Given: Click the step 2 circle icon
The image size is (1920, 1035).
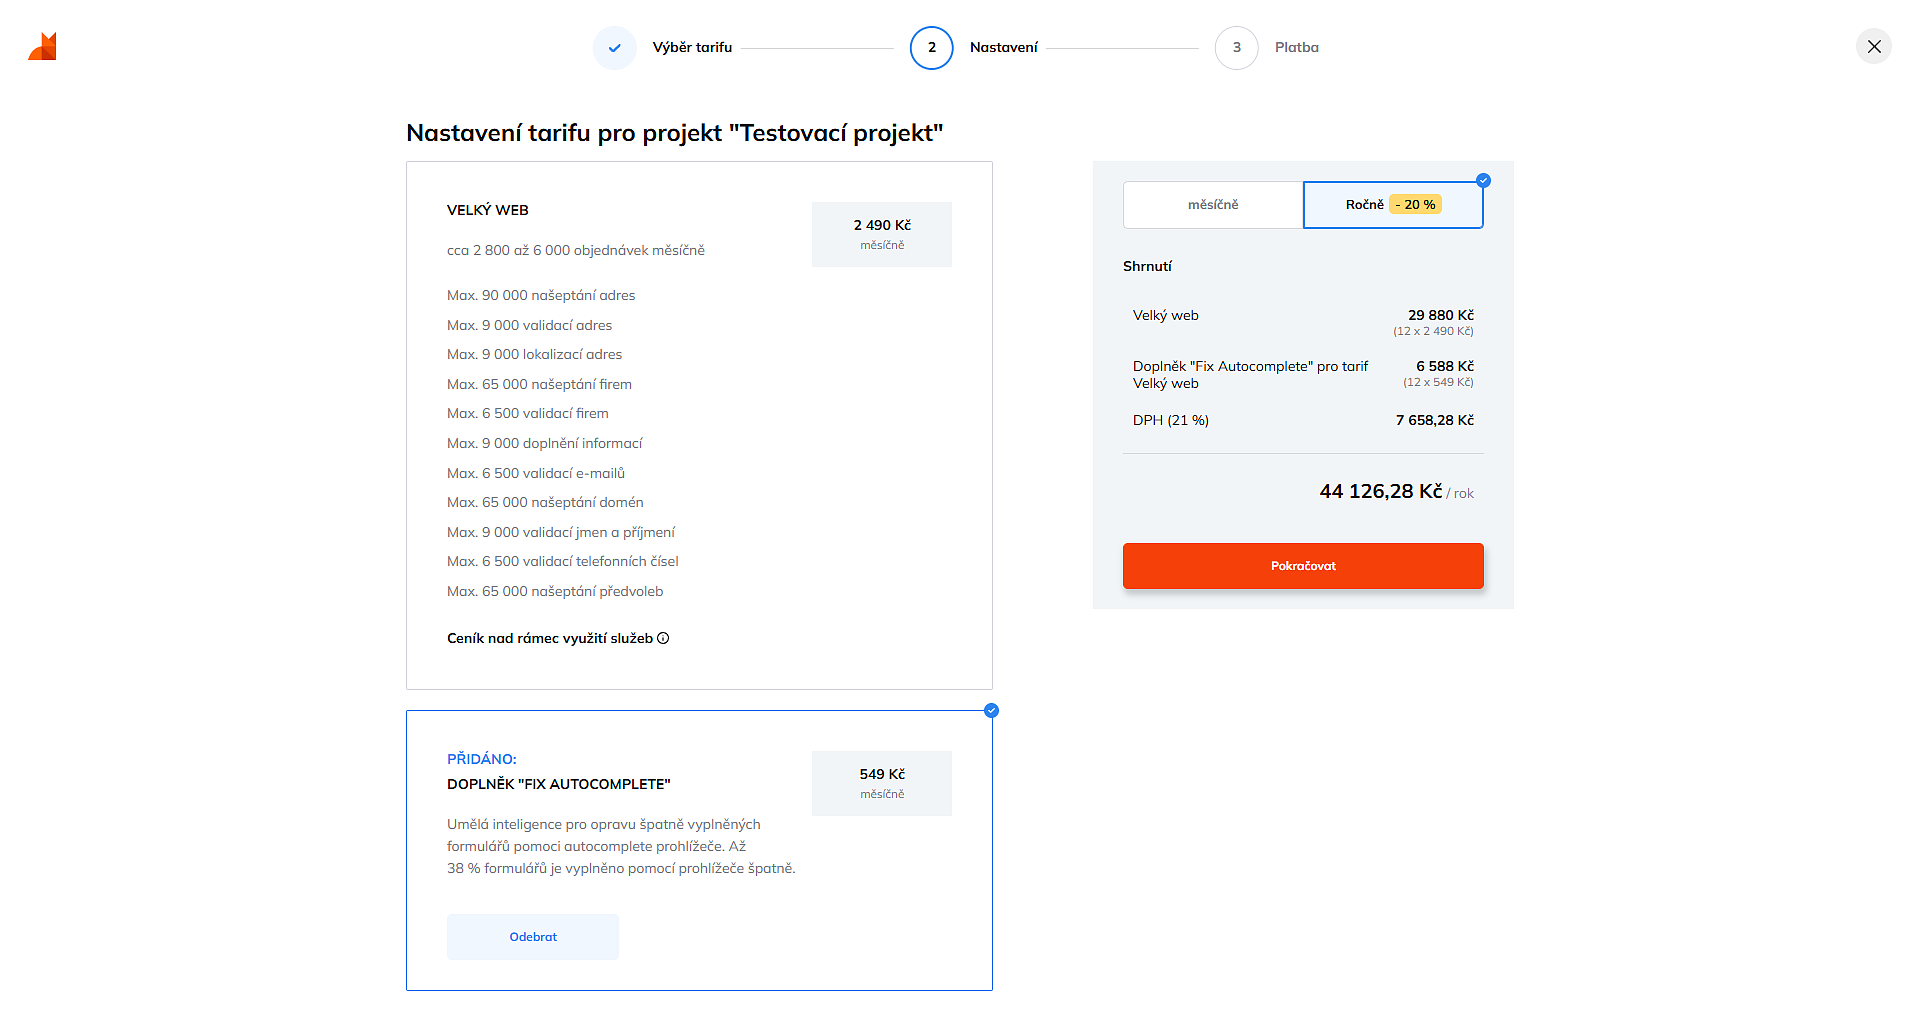Looking at the screenshot, I should tap(931, 47).
